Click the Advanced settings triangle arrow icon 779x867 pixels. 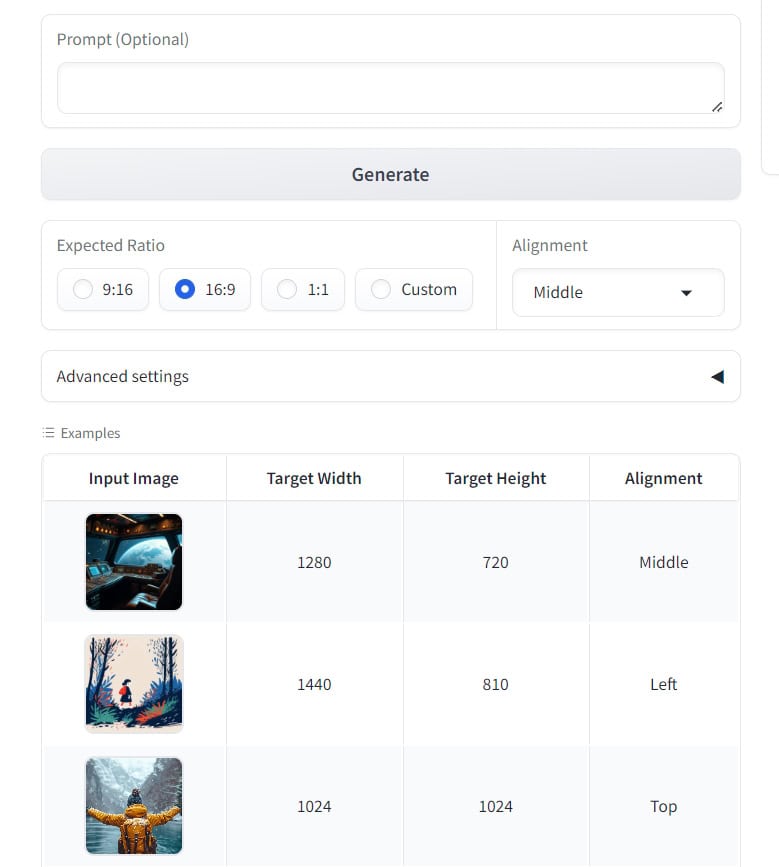[x=717, y=377]
